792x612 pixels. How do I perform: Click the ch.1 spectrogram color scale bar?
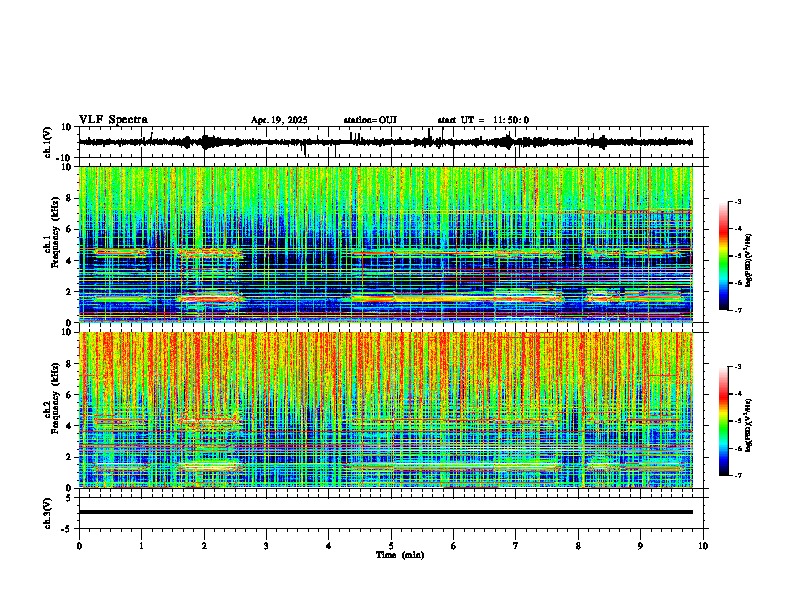(x=724, y=256)
